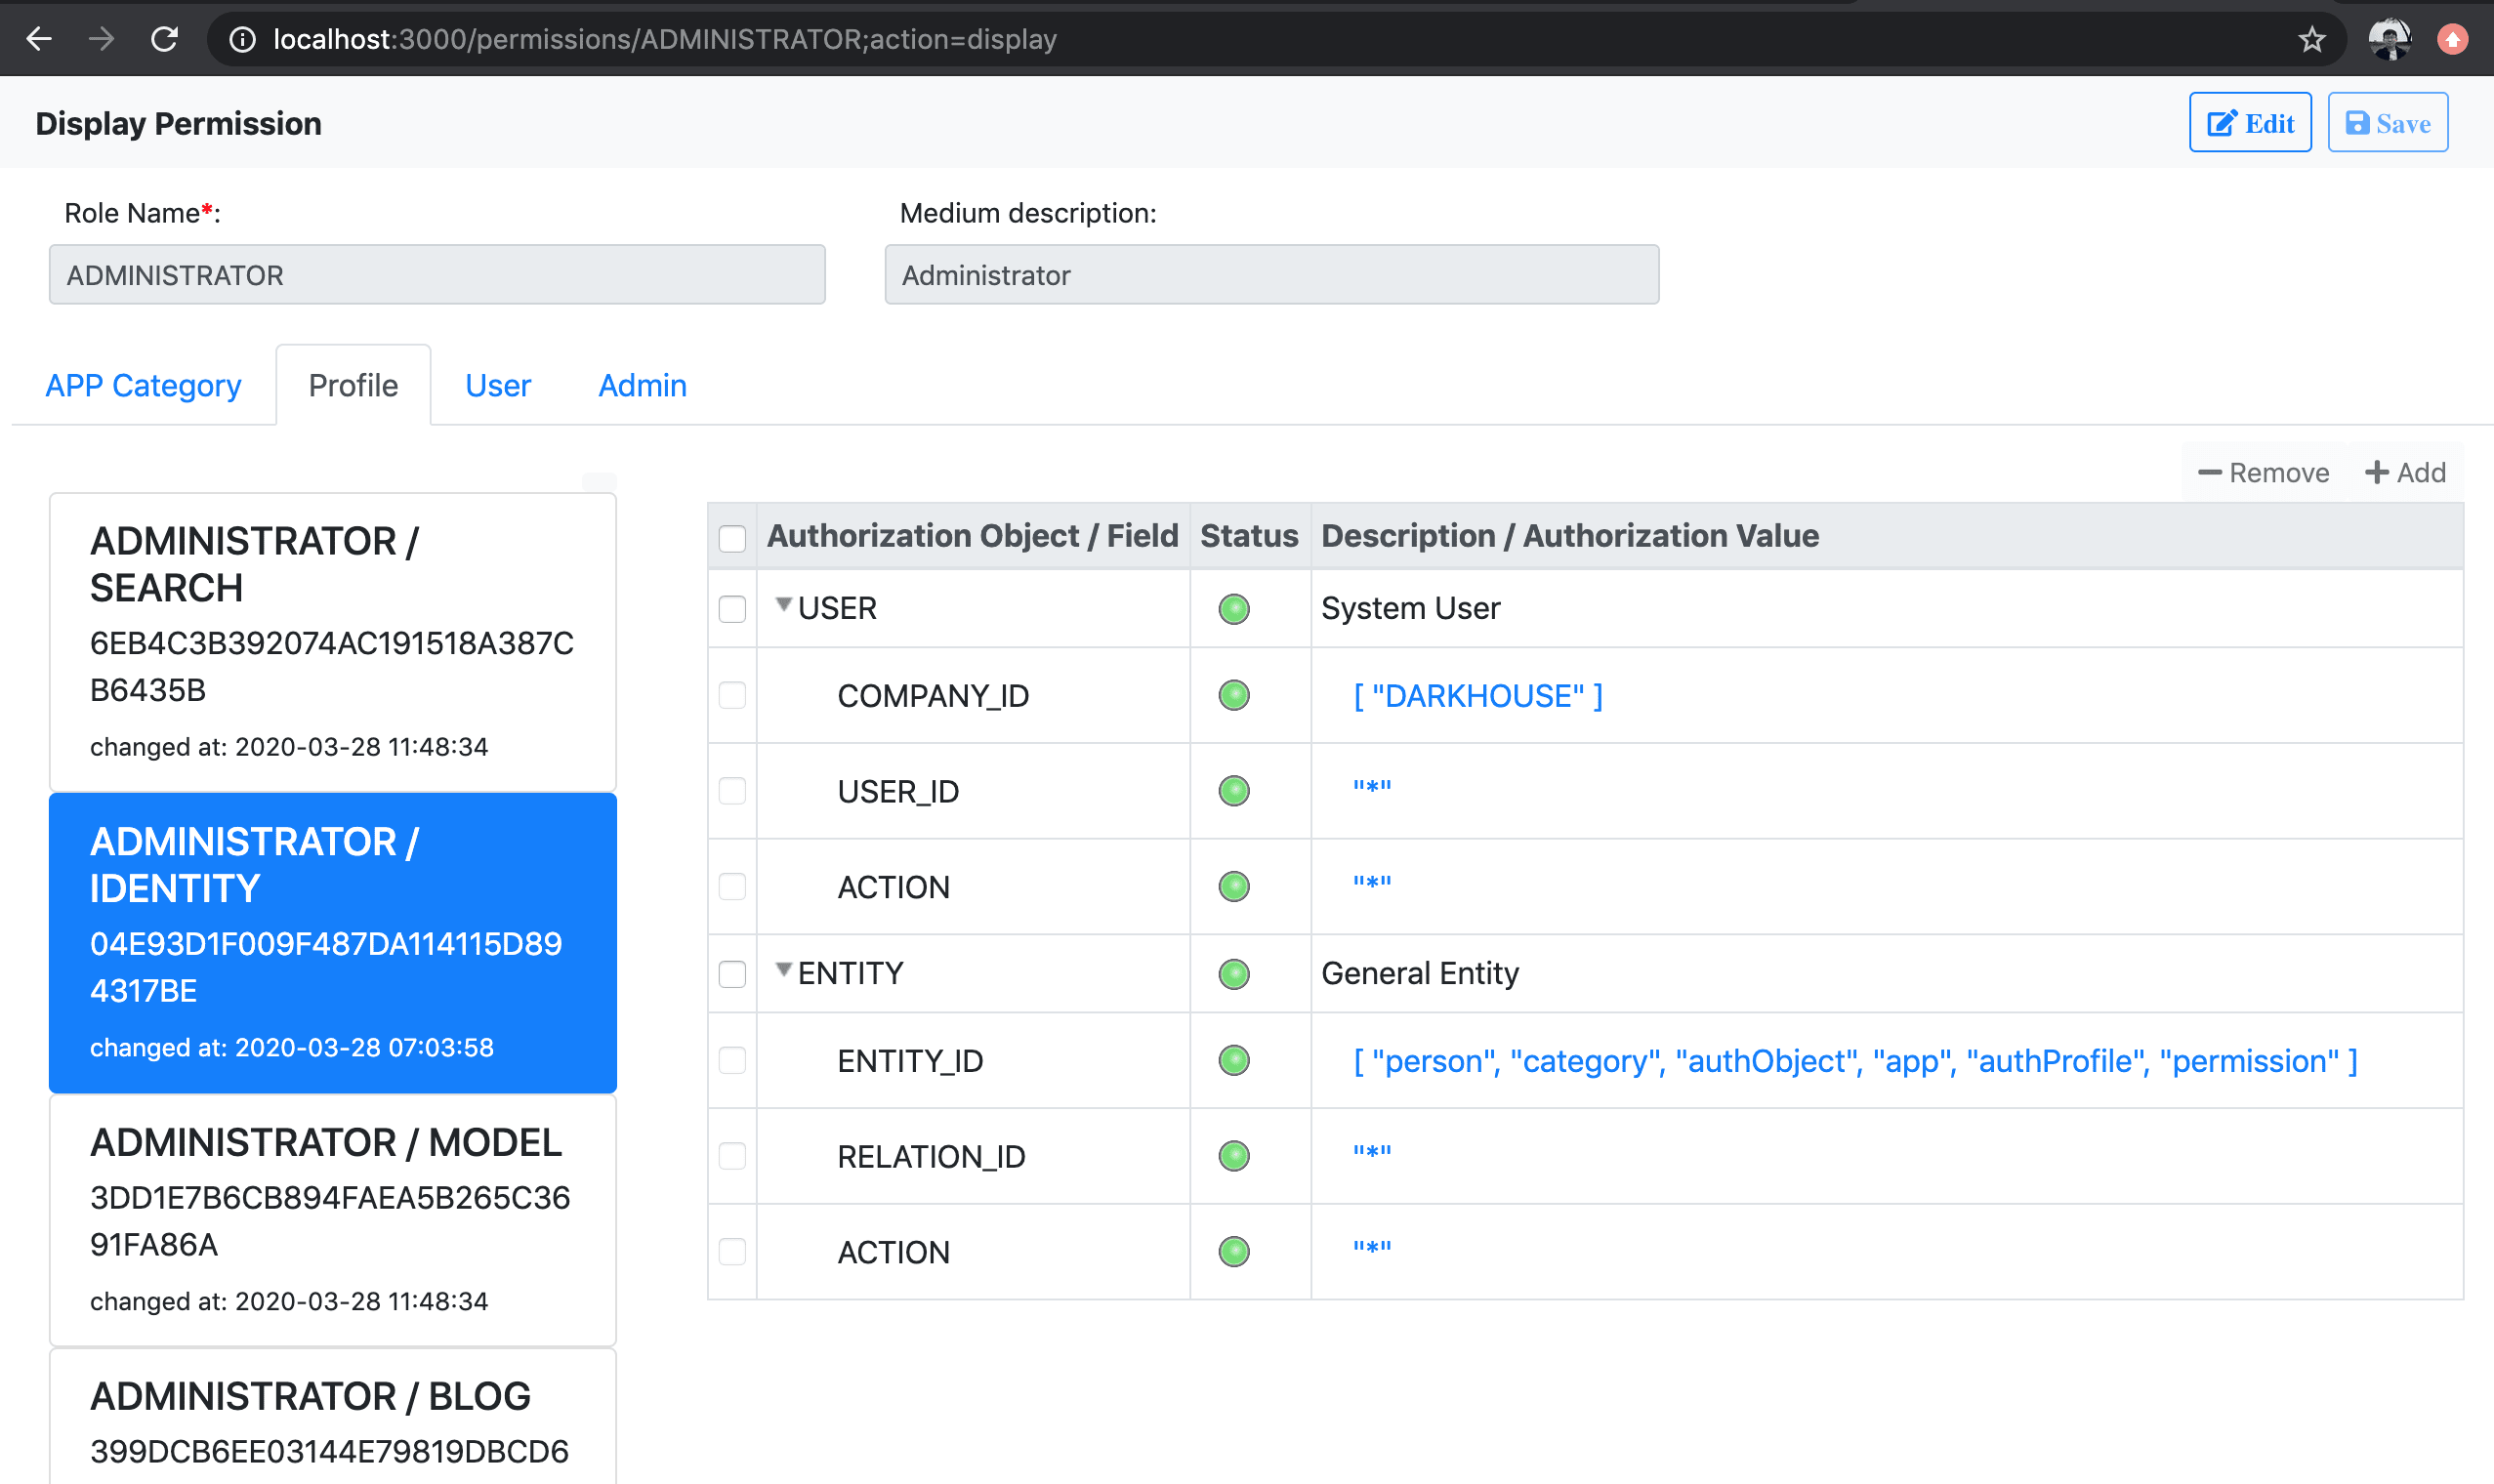The width and height of the screenshot is (2494, 1484).
Task: Switch to the Admin tab
Action: (642, 385)
